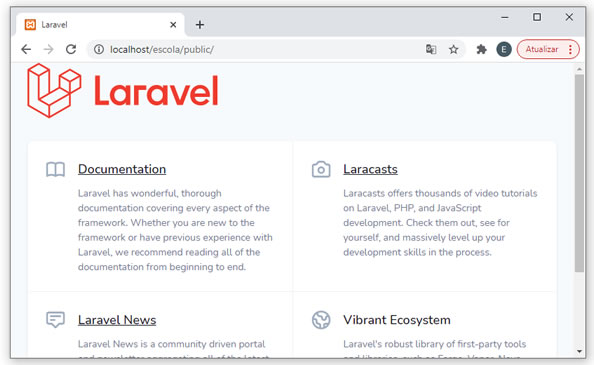Click the open book icon beside Documentation
The height and width of the screenshot is (365, 594).
coord(55,169)
